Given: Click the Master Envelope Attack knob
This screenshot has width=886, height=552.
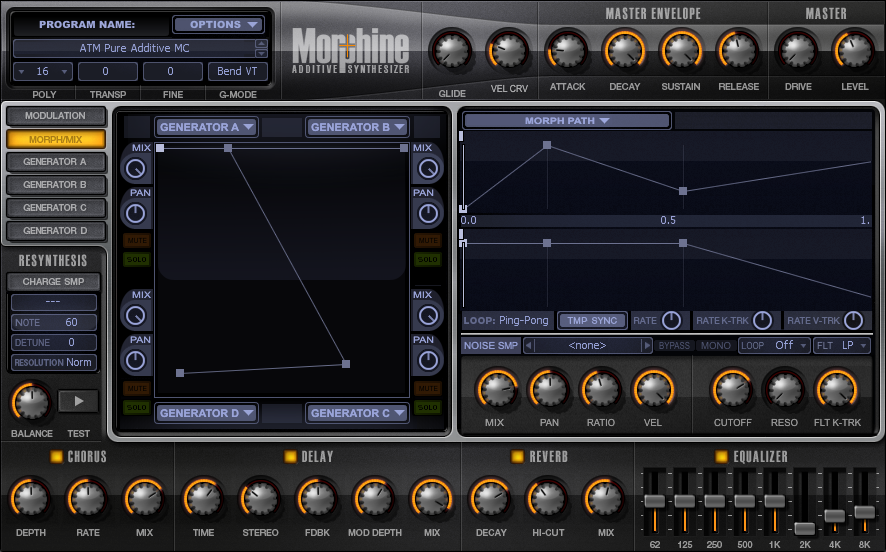Looking at the screenshot, I should click(x=567, y=51).
